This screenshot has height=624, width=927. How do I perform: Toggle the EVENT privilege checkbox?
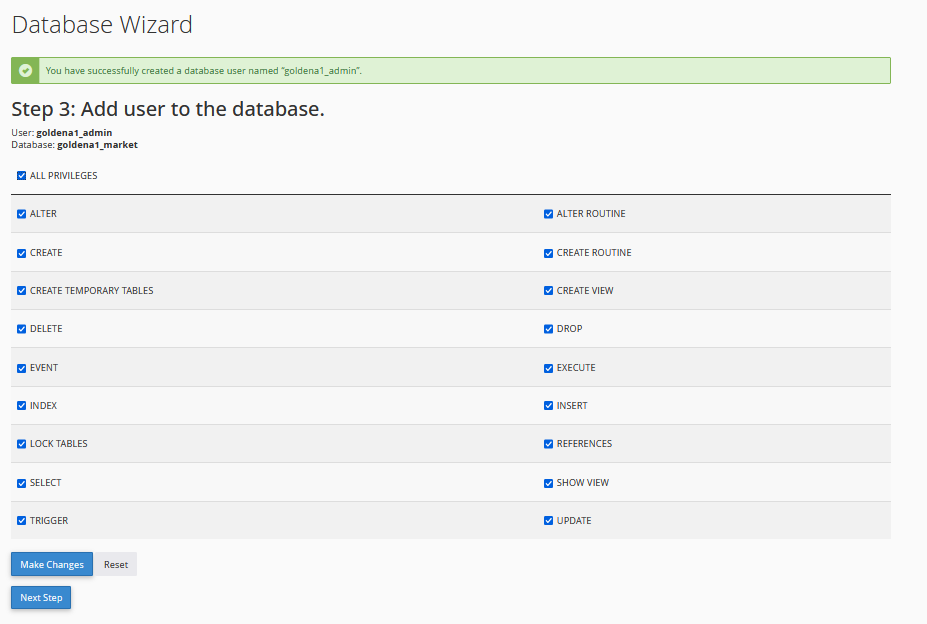21,368
